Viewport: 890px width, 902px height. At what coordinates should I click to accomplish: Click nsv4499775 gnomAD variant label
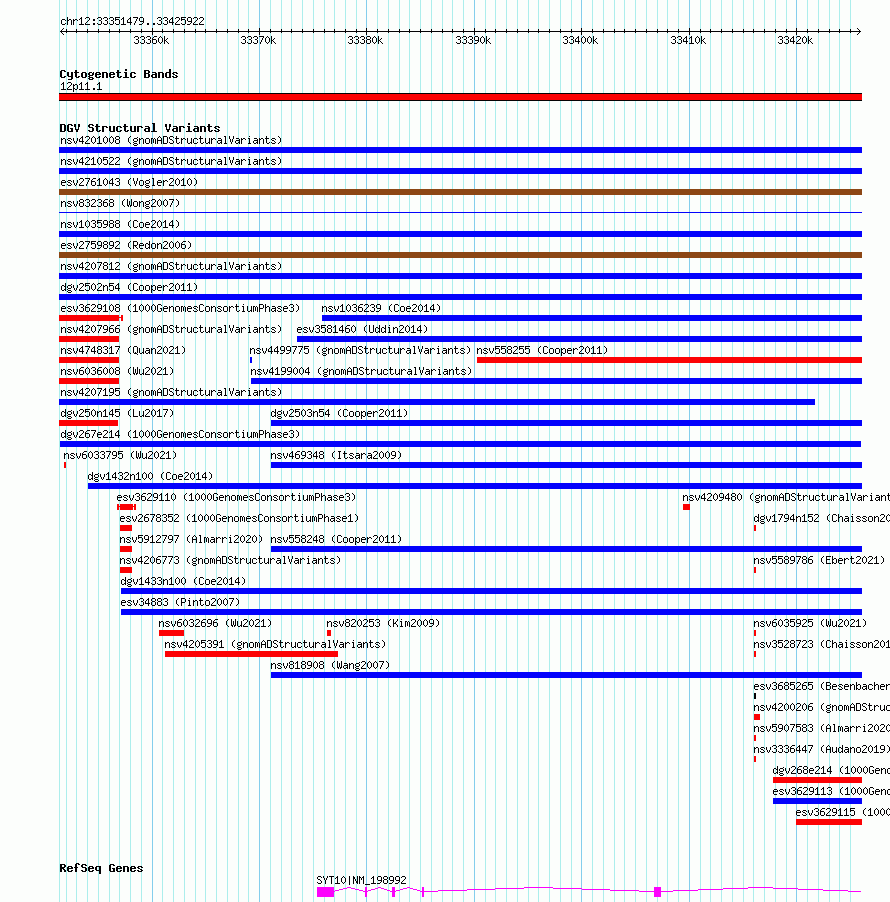click(360, 350)
